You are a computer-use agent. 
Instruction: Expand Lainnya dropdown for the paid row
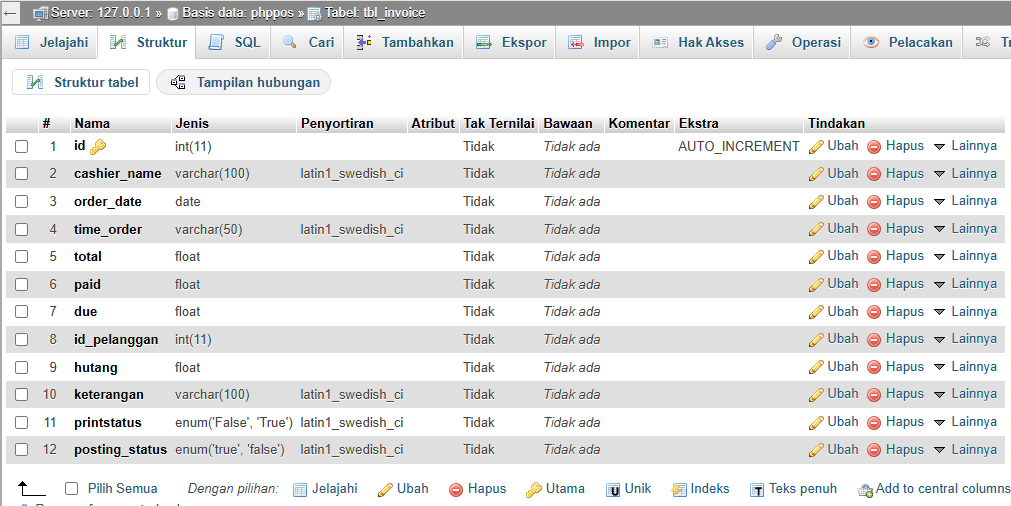point(965,284)
